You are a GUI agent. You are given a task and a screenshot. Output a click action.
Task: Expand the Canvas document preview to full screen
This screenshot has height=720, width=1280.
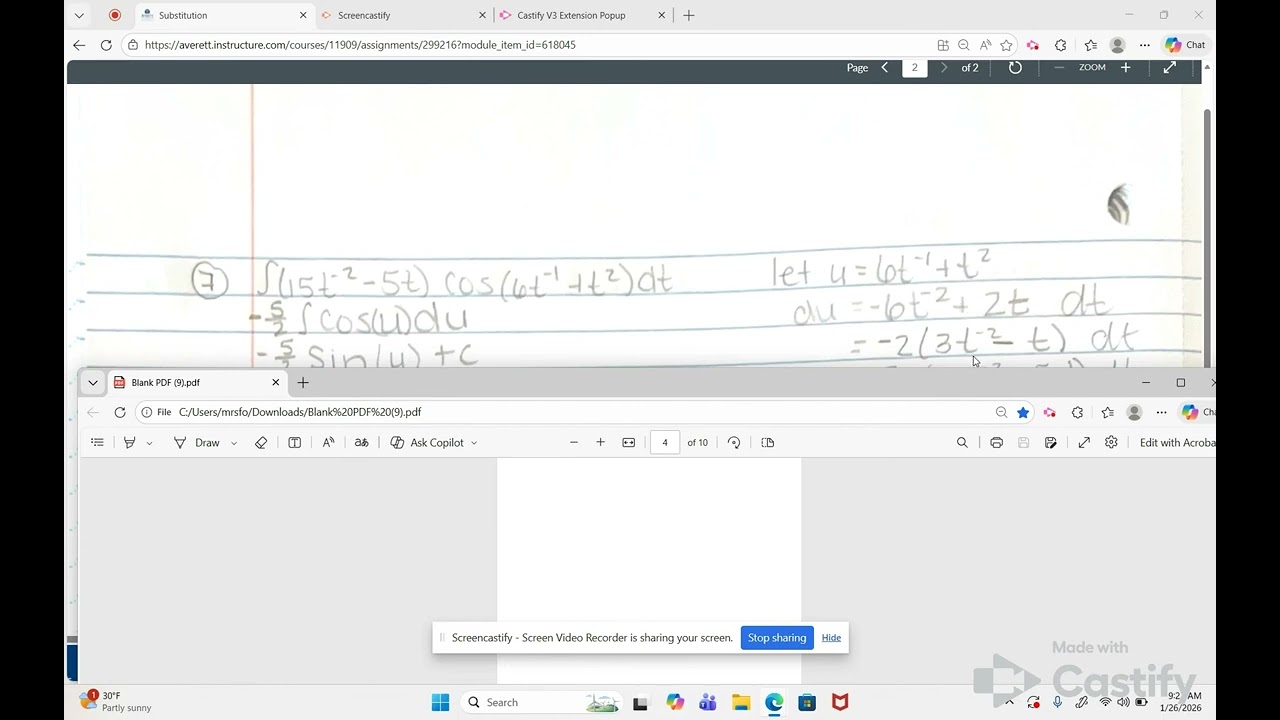coord(1169,68)
